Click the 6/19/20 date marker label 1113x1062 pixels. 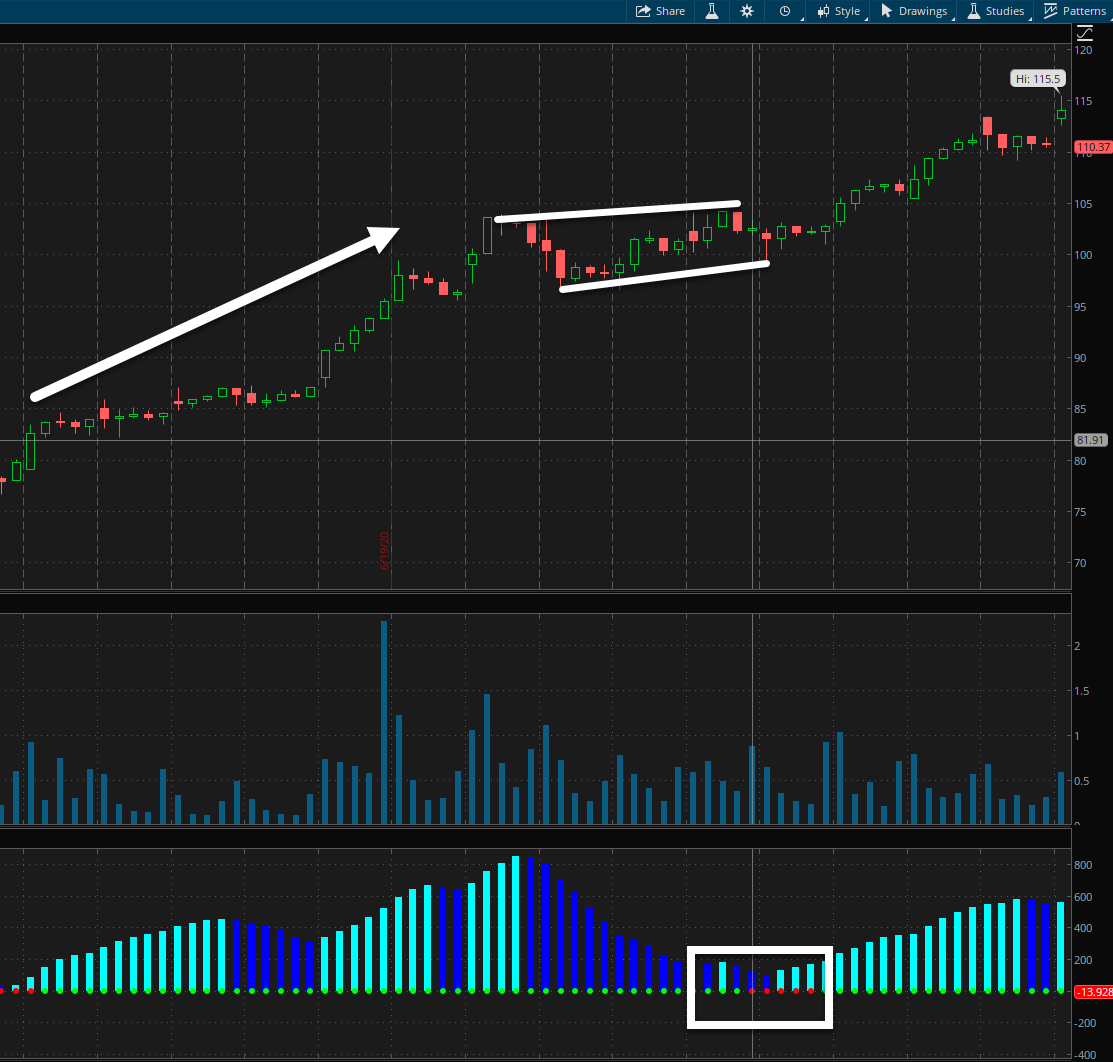(385, 550)
